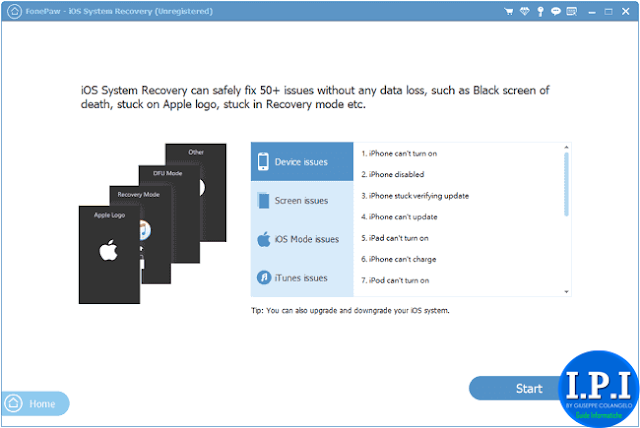Select the iOS Mode issues tab

click(x=302, y=239)
